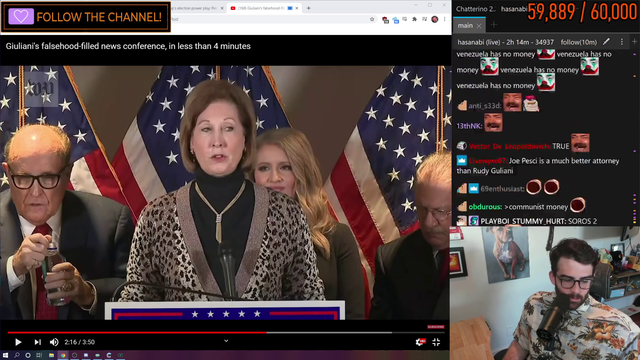Click the TRUE message emote
Image resolution: width=640 pixels, height=360 pixels.
[580, 143]
